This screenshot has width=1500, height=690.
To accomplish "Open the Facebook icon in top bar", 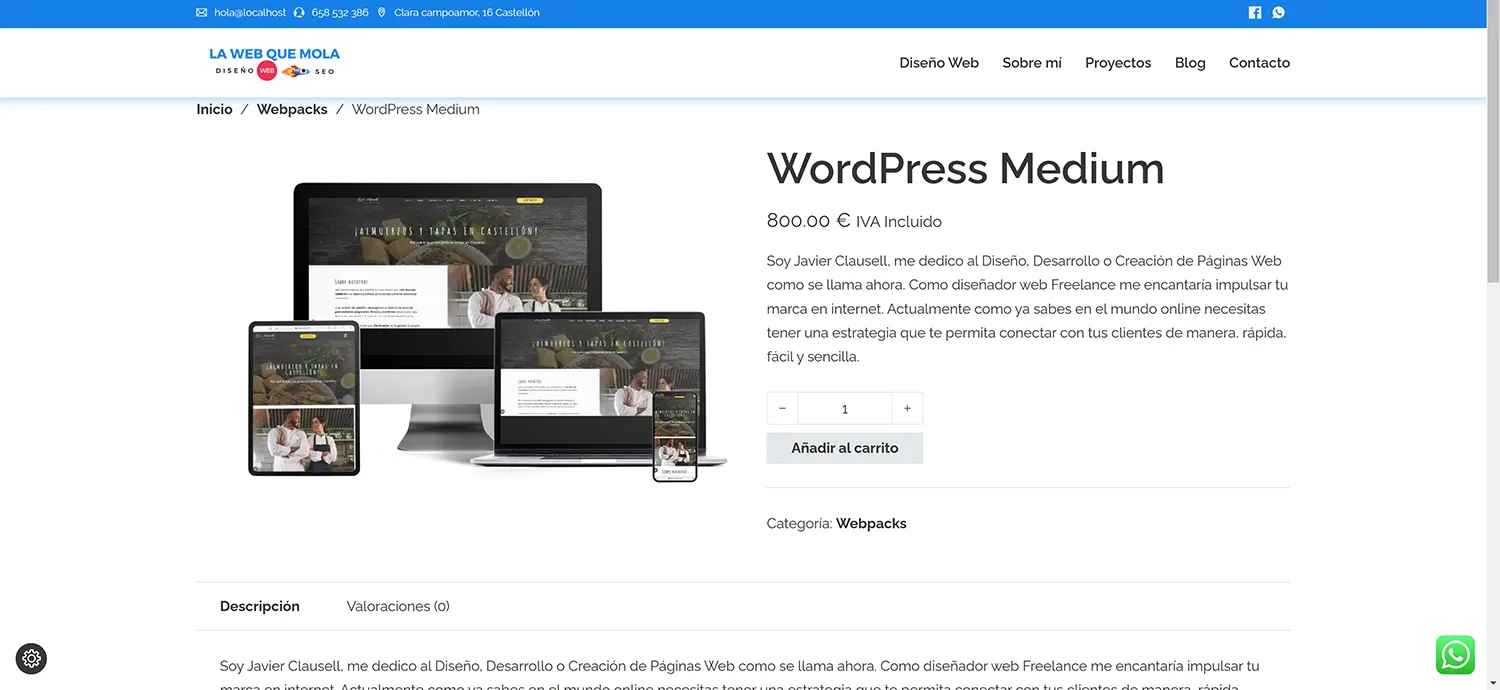I will click(1255, 13).
